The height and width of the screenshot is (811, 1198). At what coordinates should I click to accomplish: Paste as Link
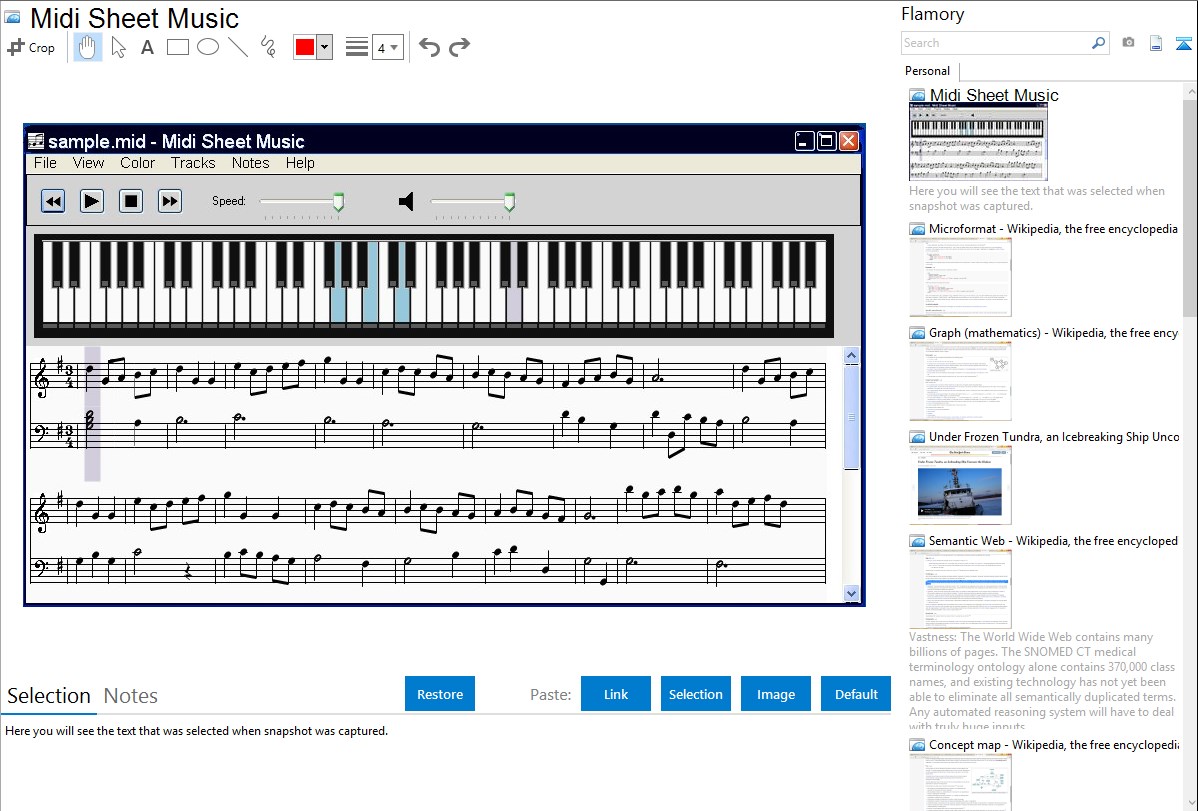tap(616, 694)
